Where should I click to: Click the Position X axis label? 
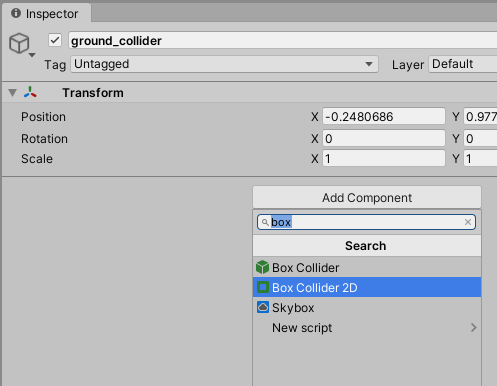(315, 117)
